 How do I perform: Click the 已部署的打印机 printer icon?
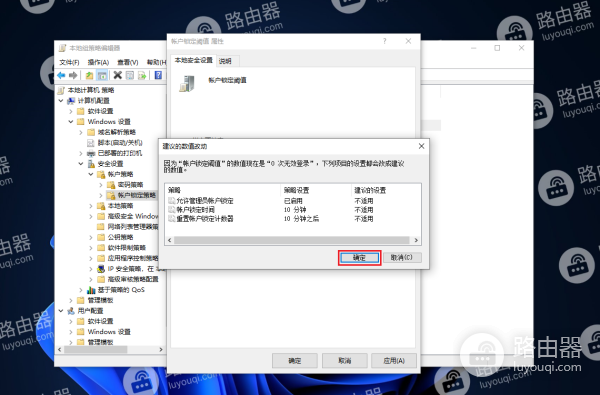click(91, 153)
